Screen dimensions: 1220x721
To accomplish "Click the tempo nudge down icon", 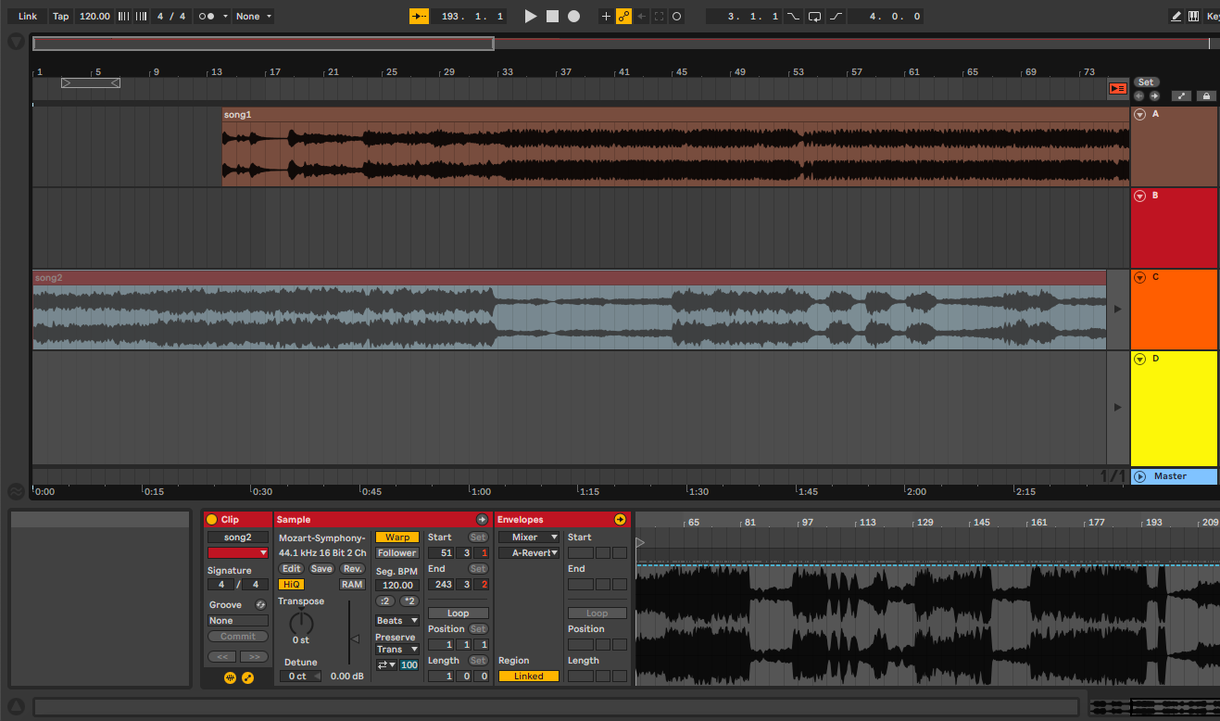I will tap(124, 16).
